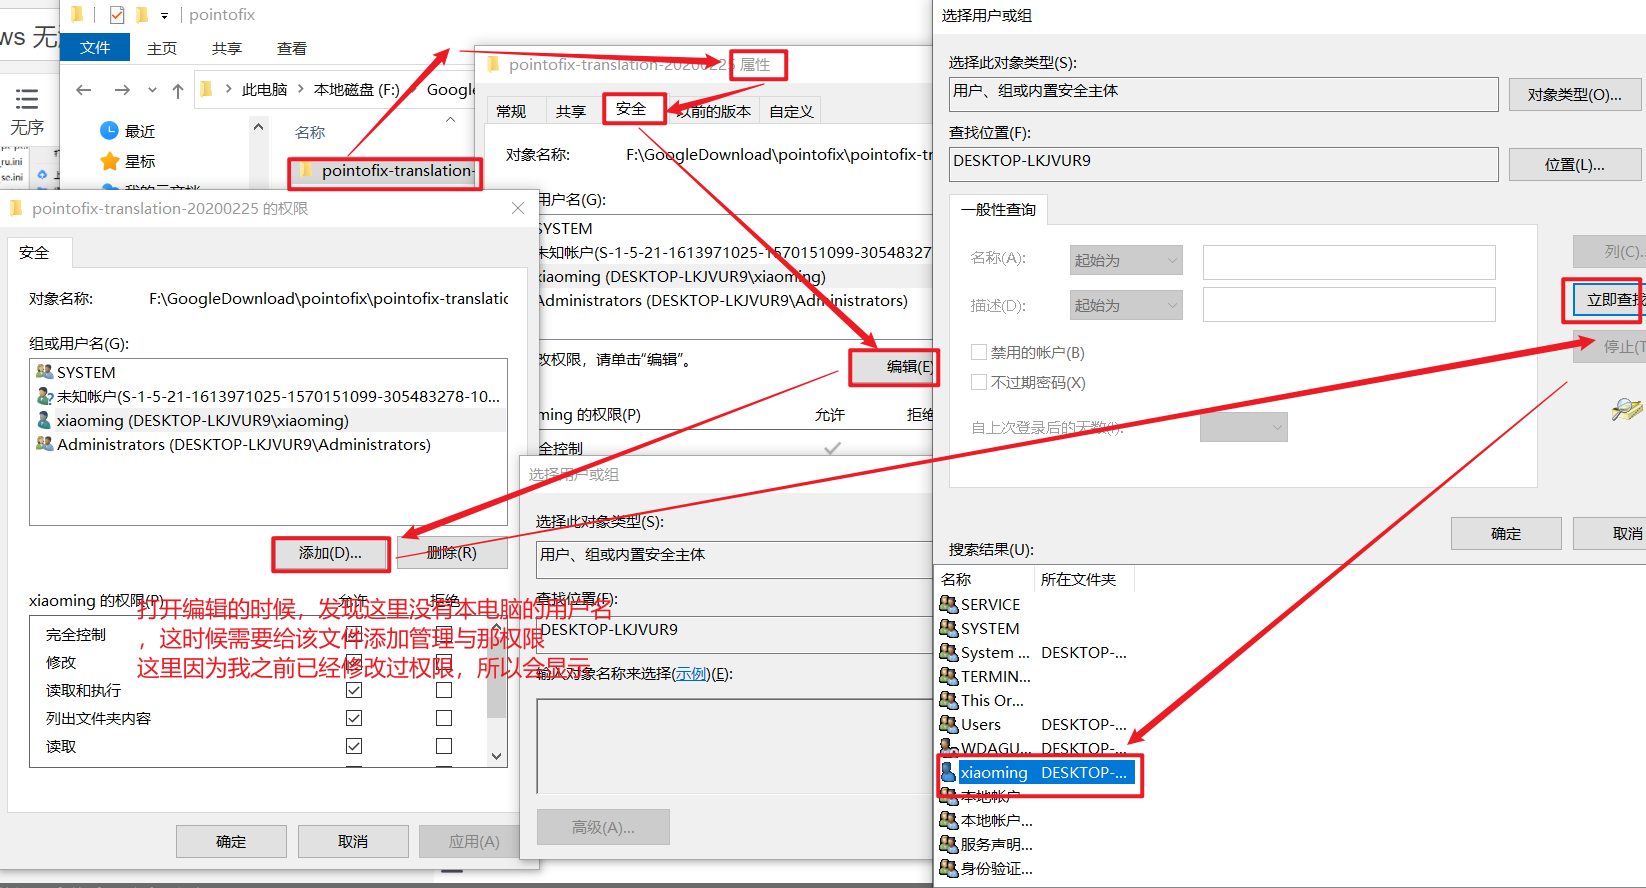Viewport: 1646px width, 888px height.
Task: Select the 一般性查询 tab
Action: coord(998,209)
